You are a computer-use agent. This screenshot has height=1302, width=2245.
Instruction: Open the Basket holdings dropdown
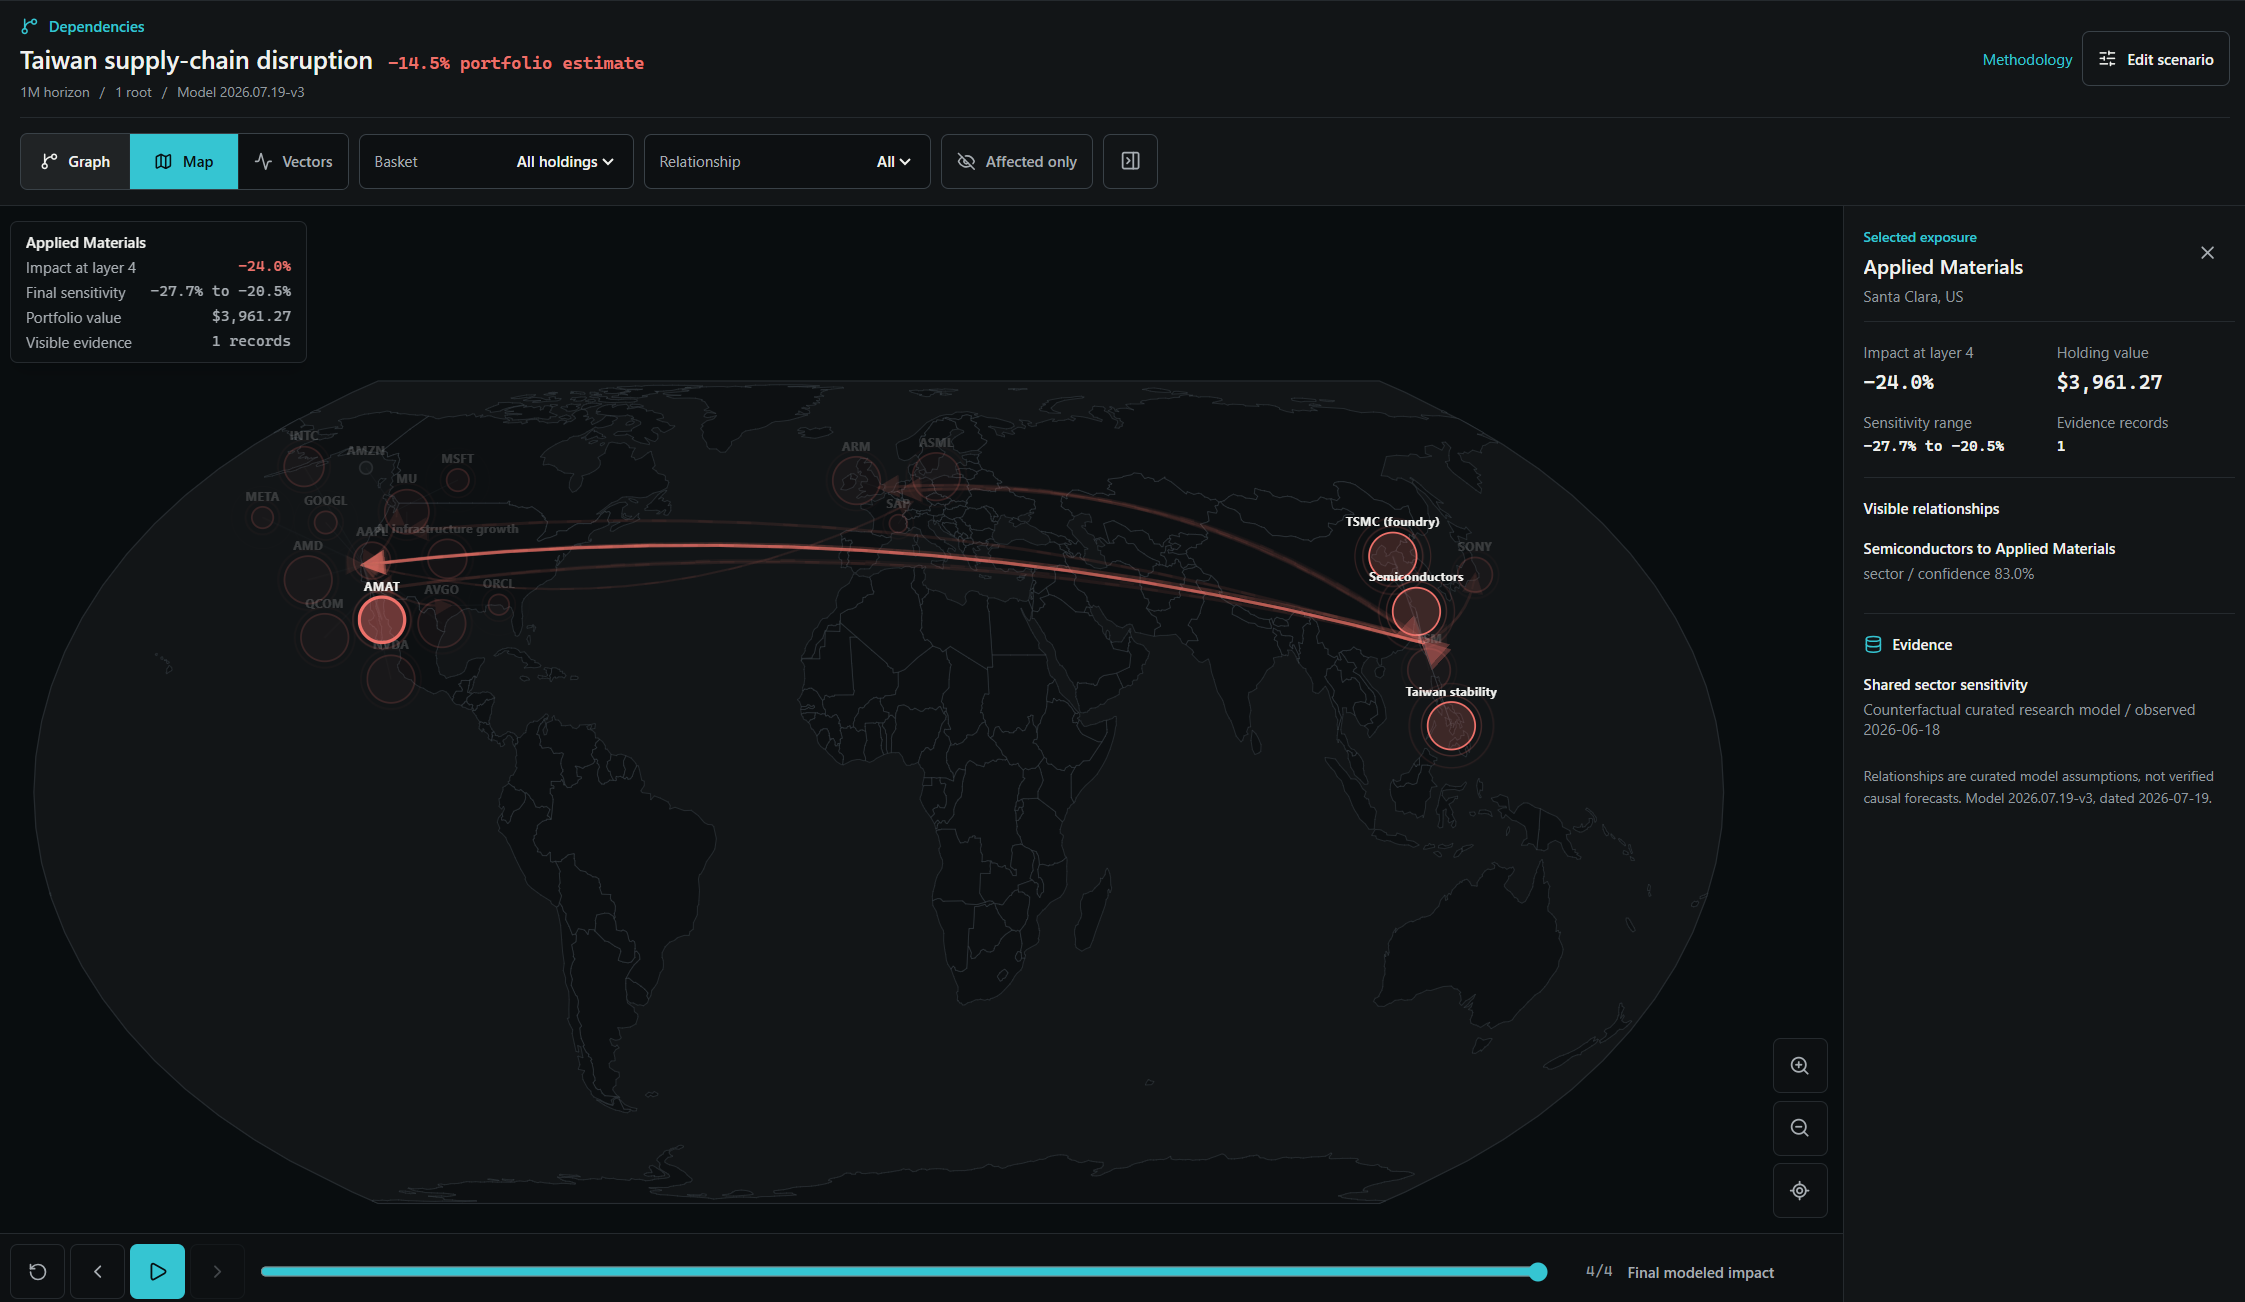(496, 161)
